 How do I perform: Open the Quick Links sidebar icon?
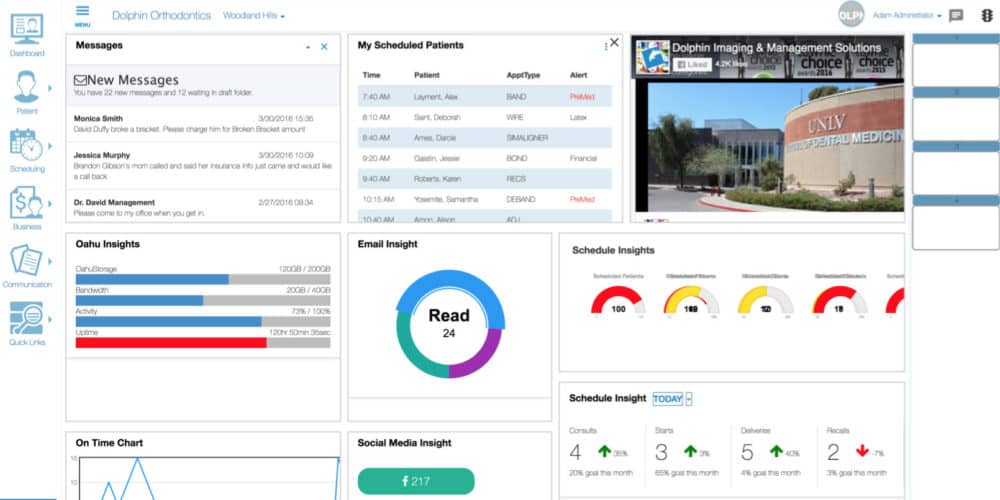pyautogui.click(x=27, y=318)
